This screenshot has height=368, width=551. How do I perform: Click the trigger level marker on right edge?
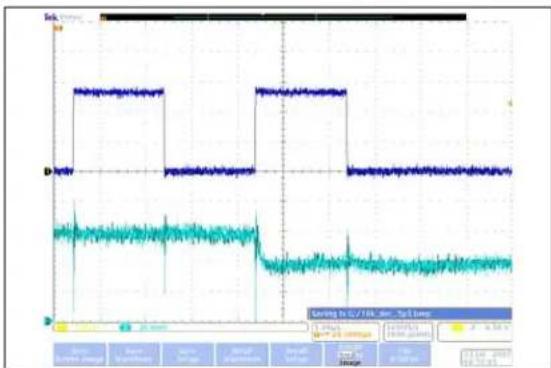coord(510,103)
